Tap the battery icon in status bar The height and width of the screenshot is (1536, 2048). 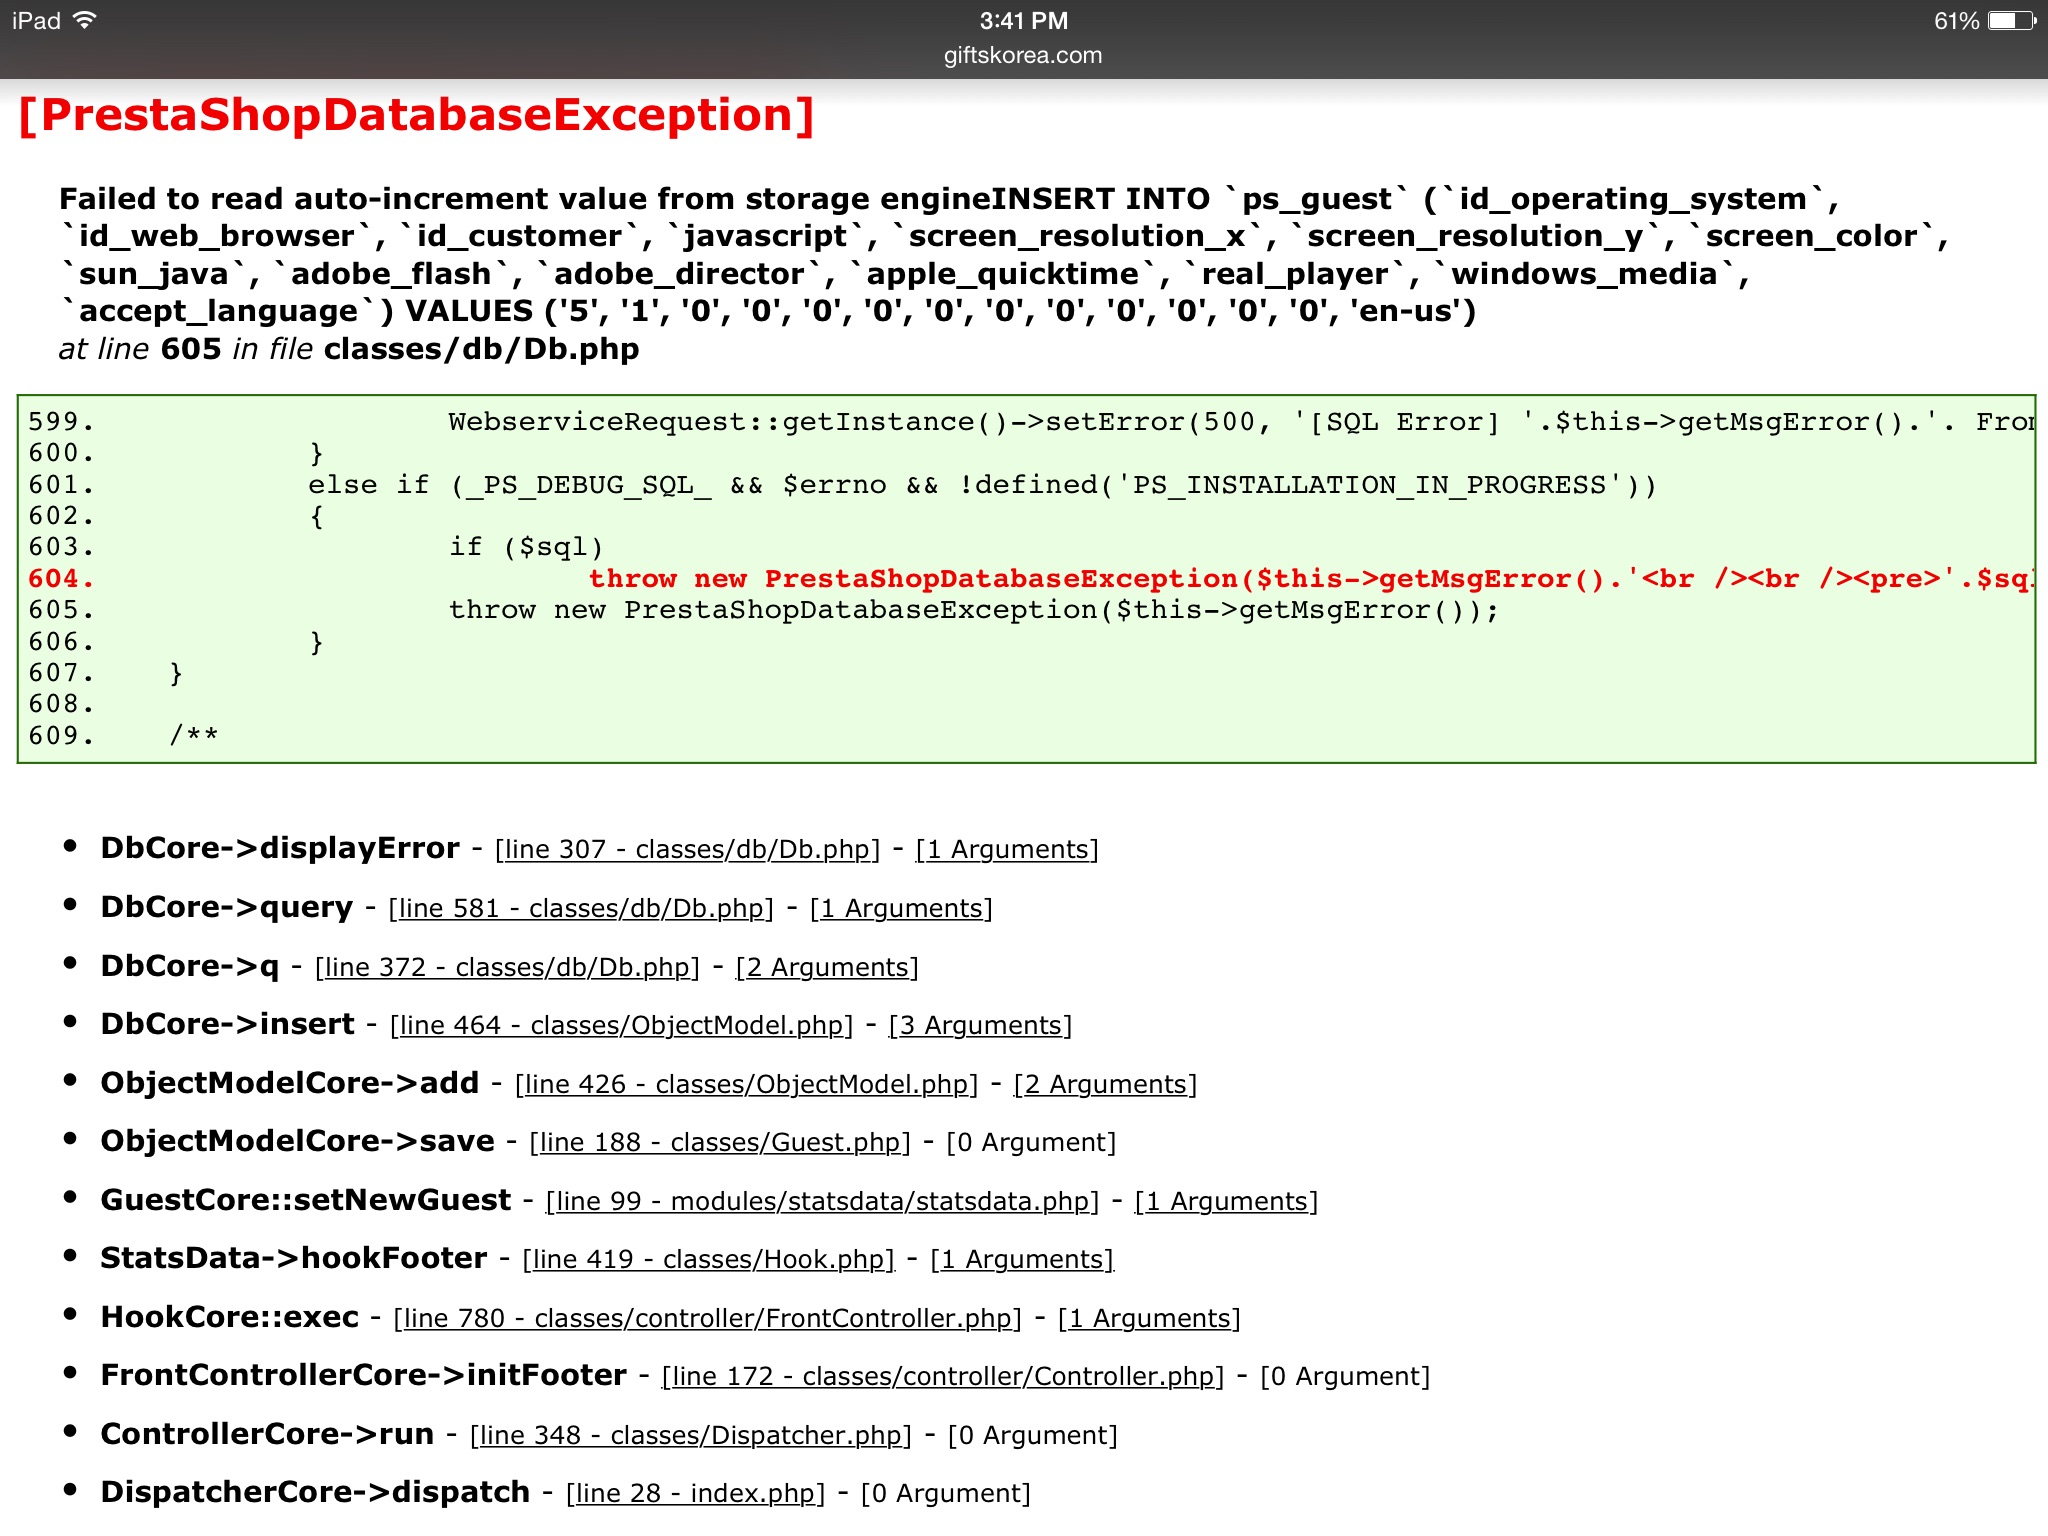(x=2012, y=21)
